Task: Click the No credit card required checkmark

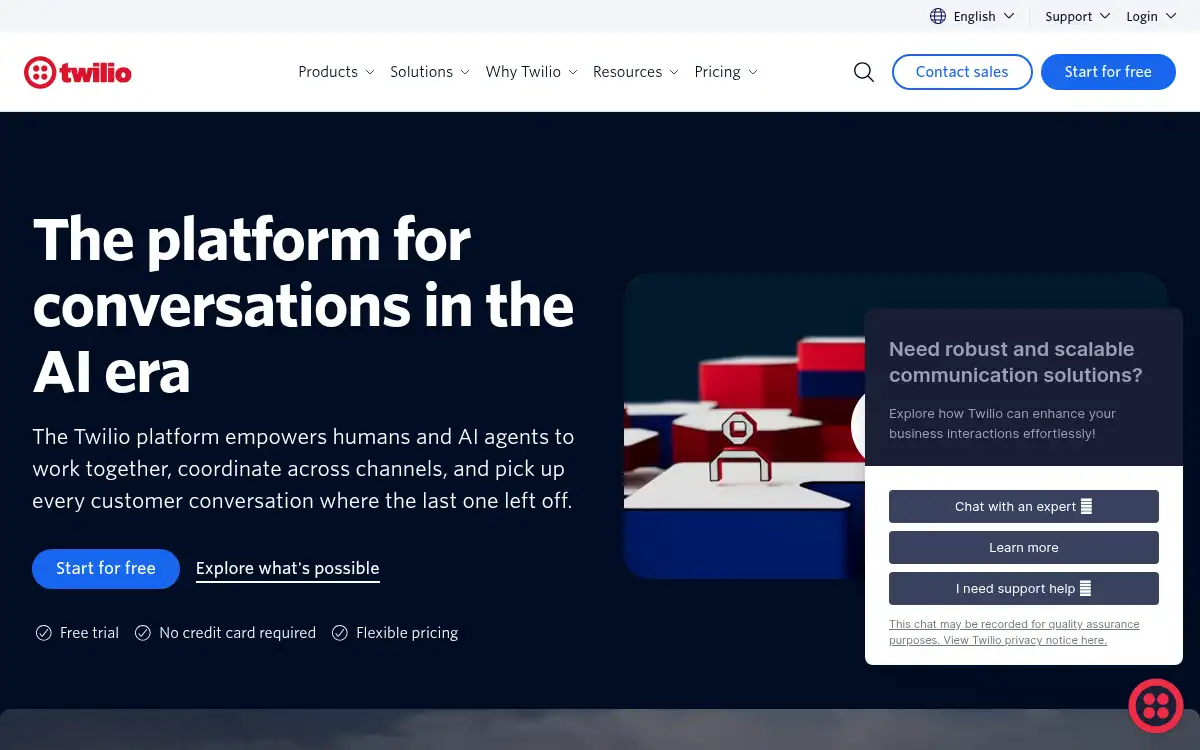Action: tap(143, 633)
